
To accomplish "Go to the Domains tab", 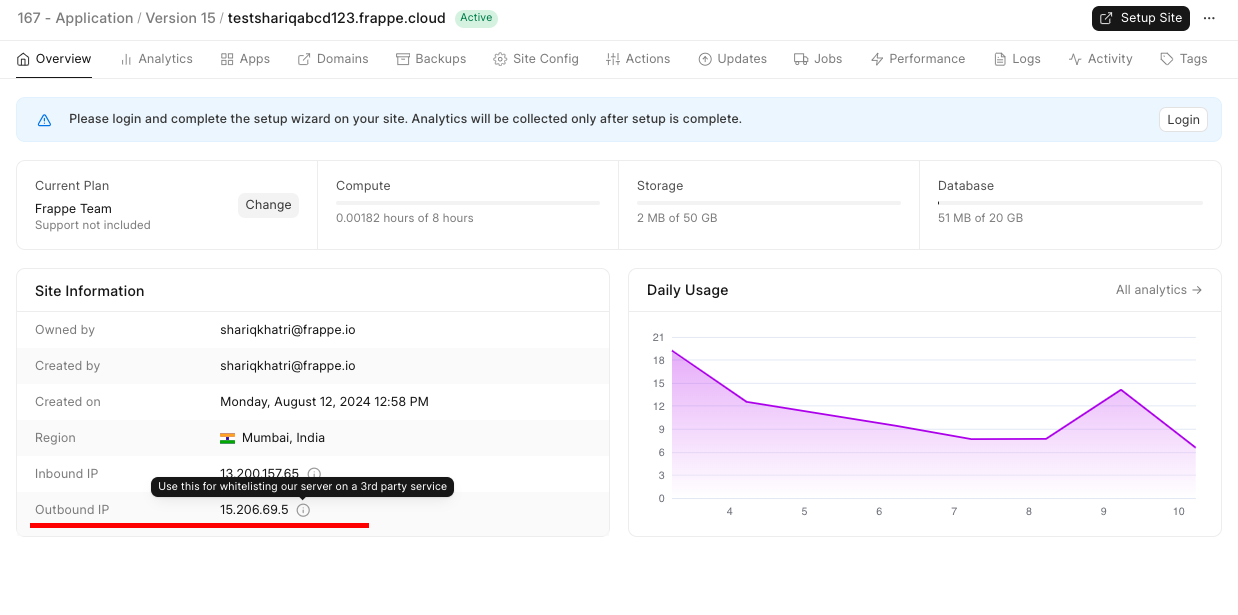I will [333, 59].
